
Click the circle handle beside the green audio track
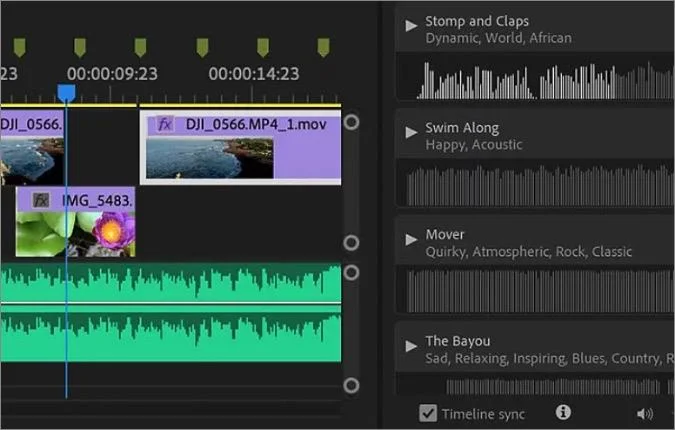[351, 272]
